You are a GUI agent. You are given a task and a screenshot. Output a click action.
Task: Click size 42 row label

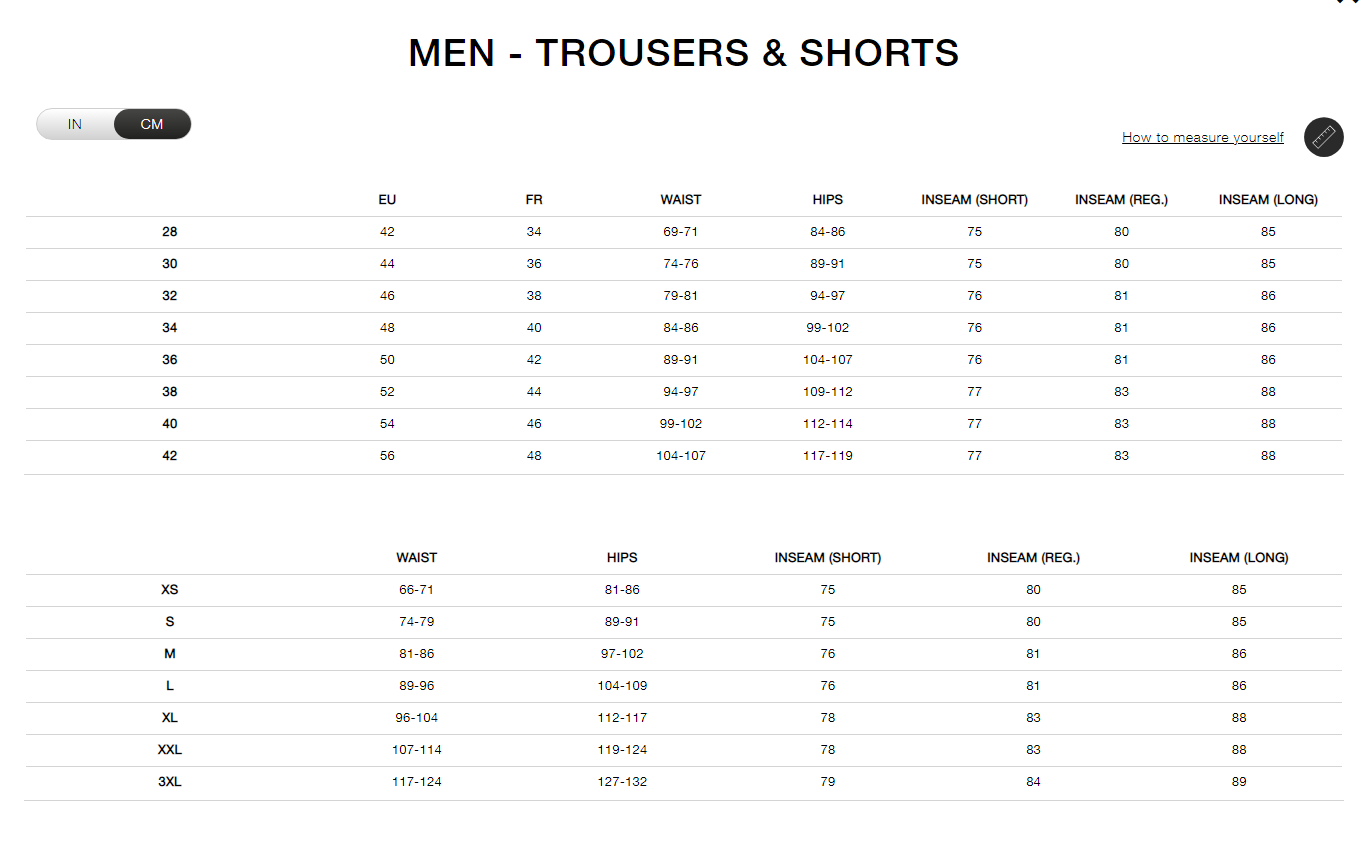(x=170, y=456)
